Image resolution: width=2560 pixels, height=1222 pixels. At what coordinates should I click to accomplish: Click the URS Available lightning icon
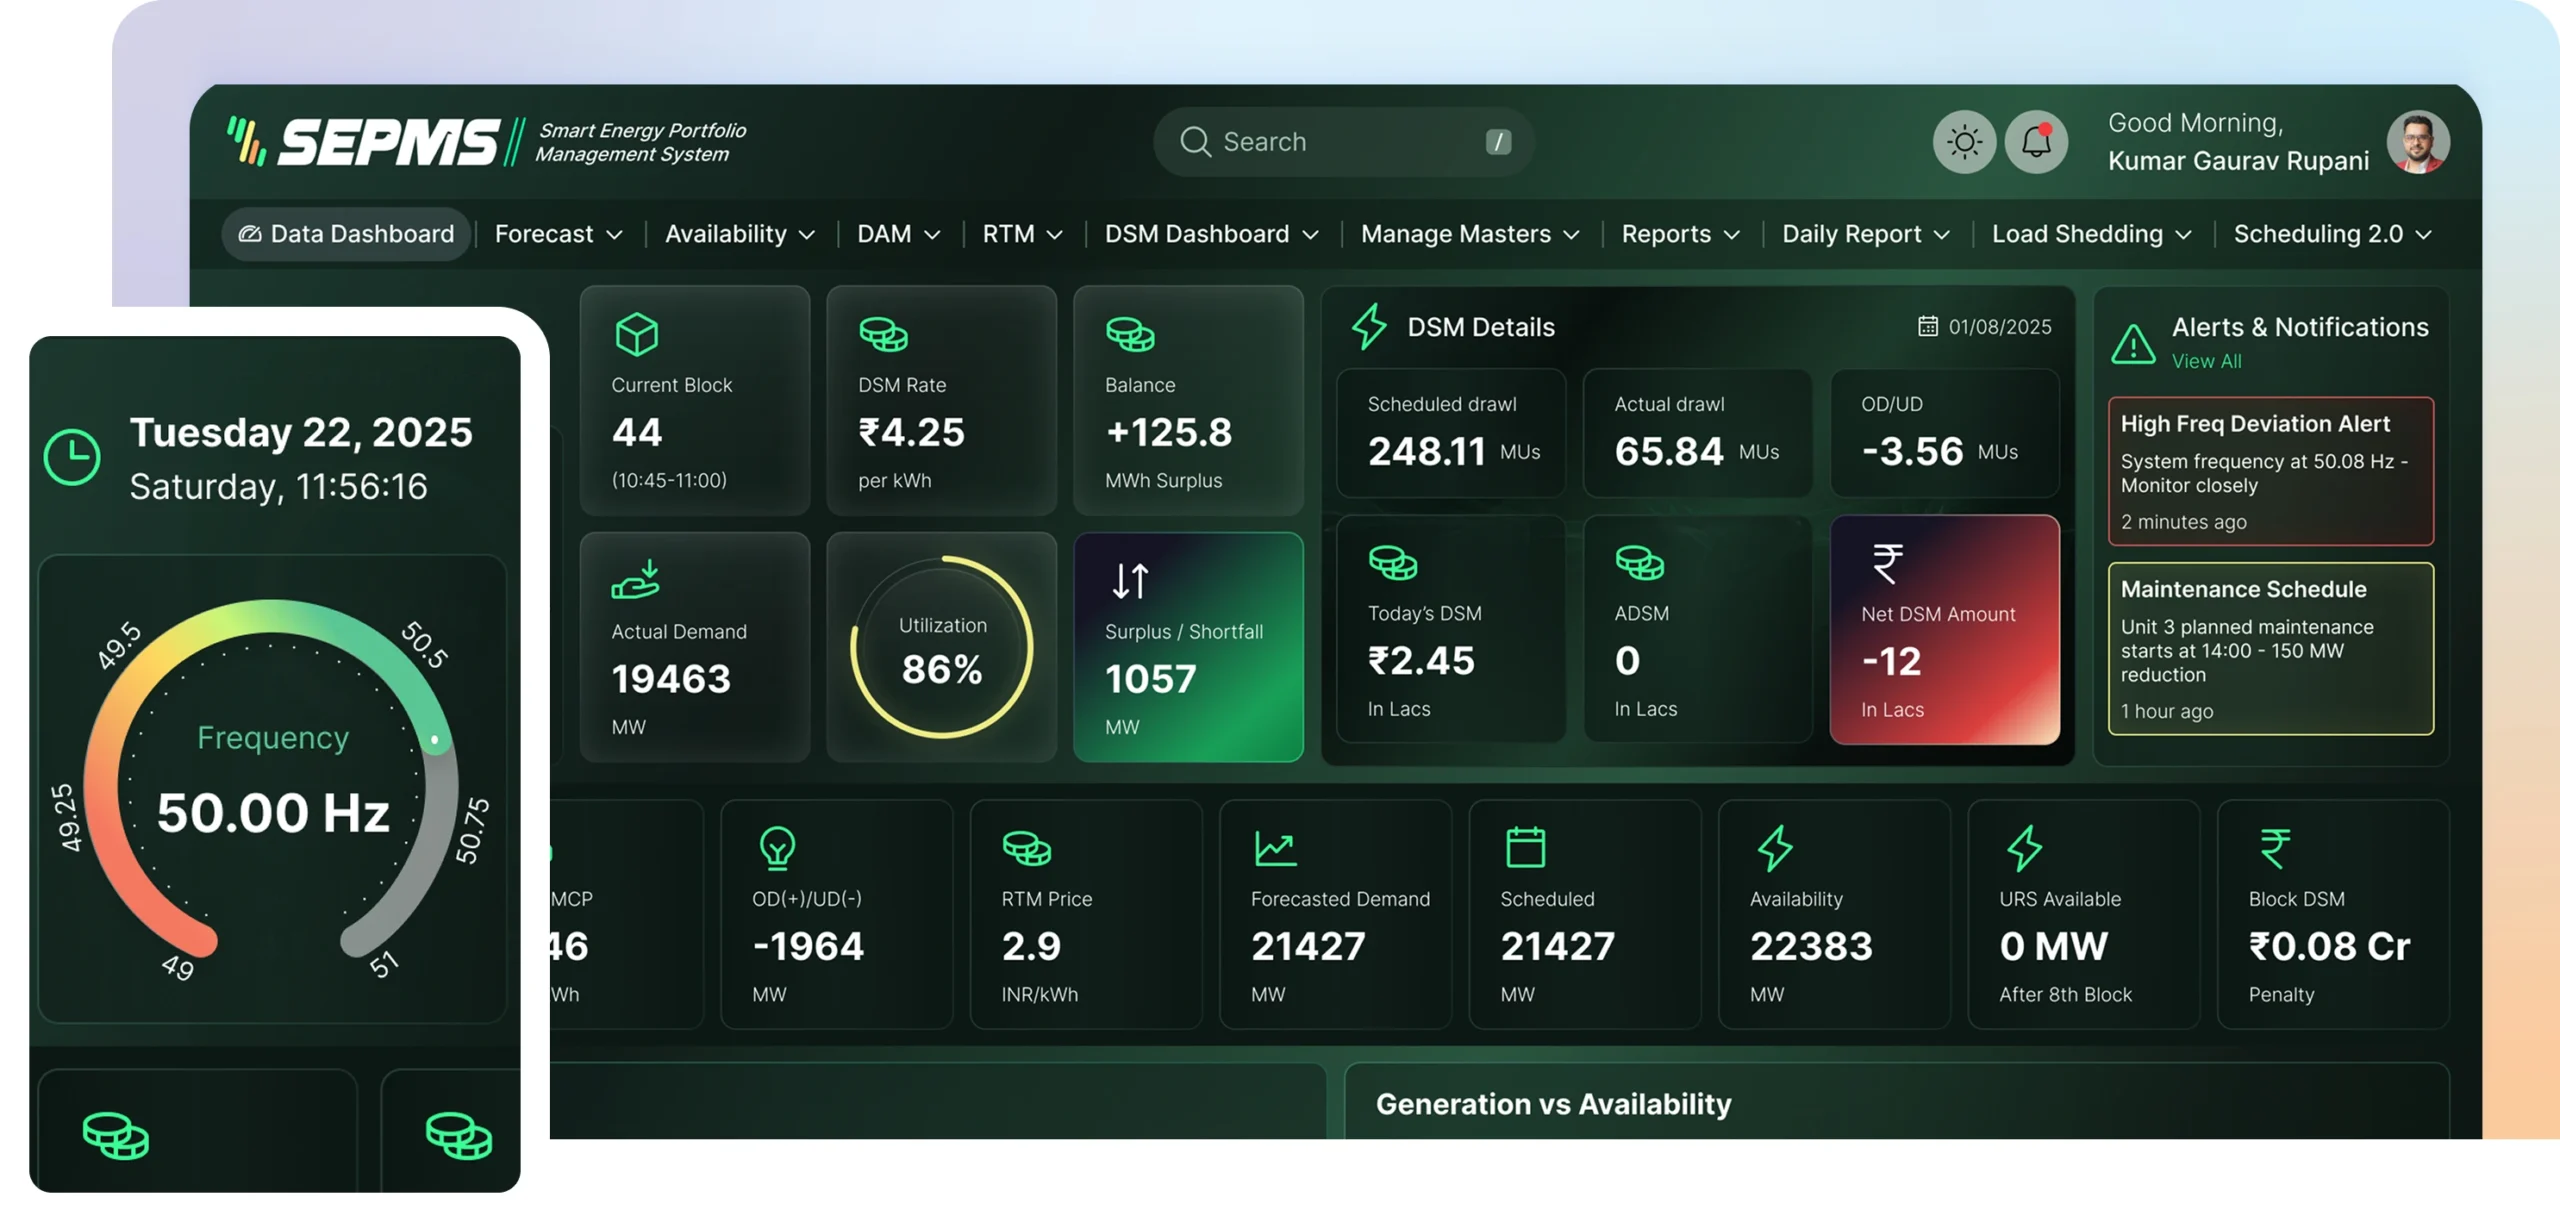point(2024,848)
